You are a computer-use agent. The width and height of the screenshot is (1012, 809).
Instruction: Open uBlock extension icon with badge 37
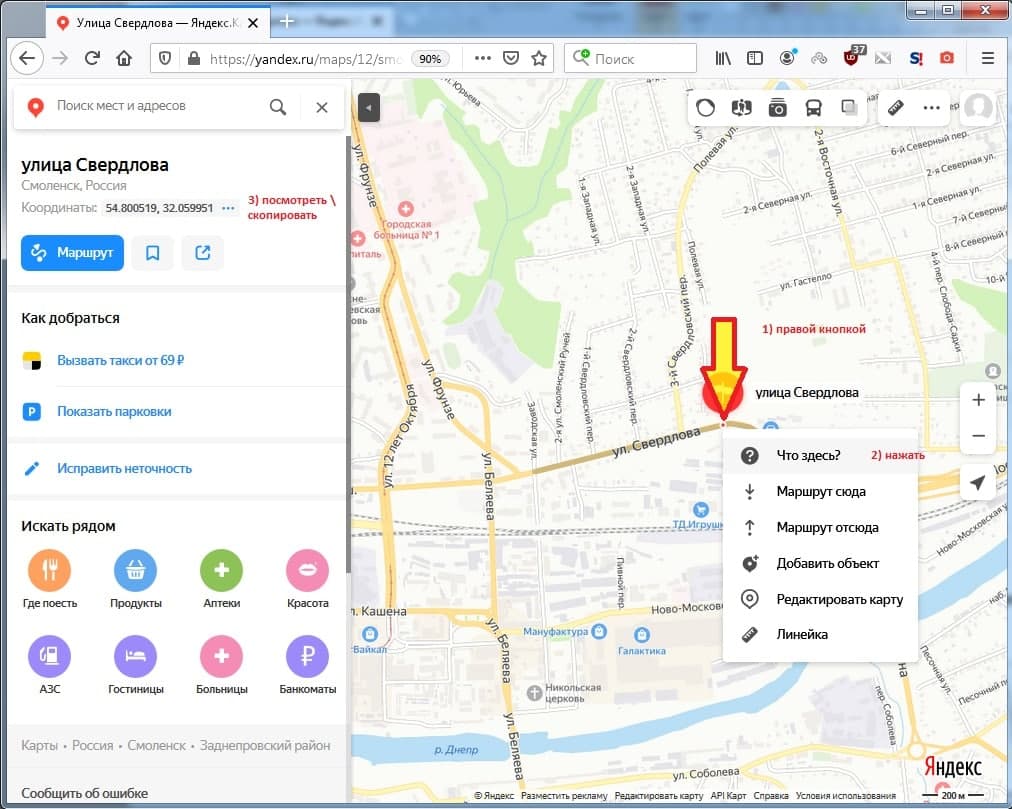point(853,57)
